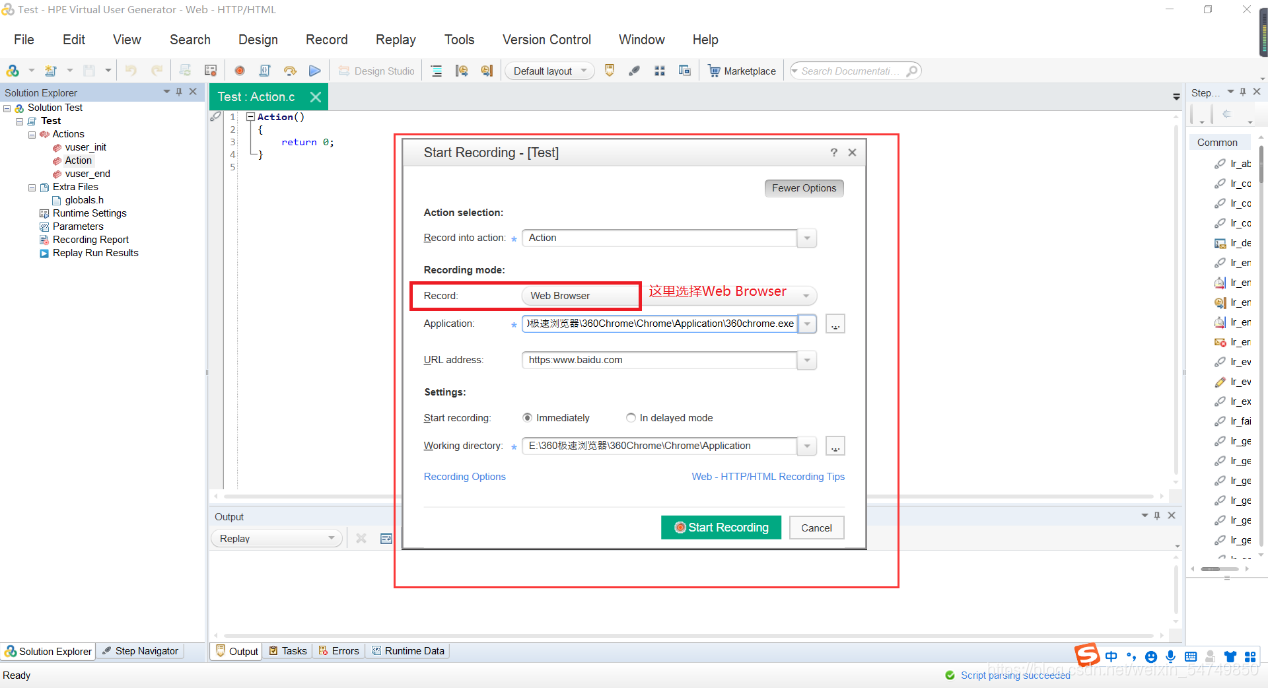
Task: Browse for Application path with ellipsis button
Action: coord(835,324)
